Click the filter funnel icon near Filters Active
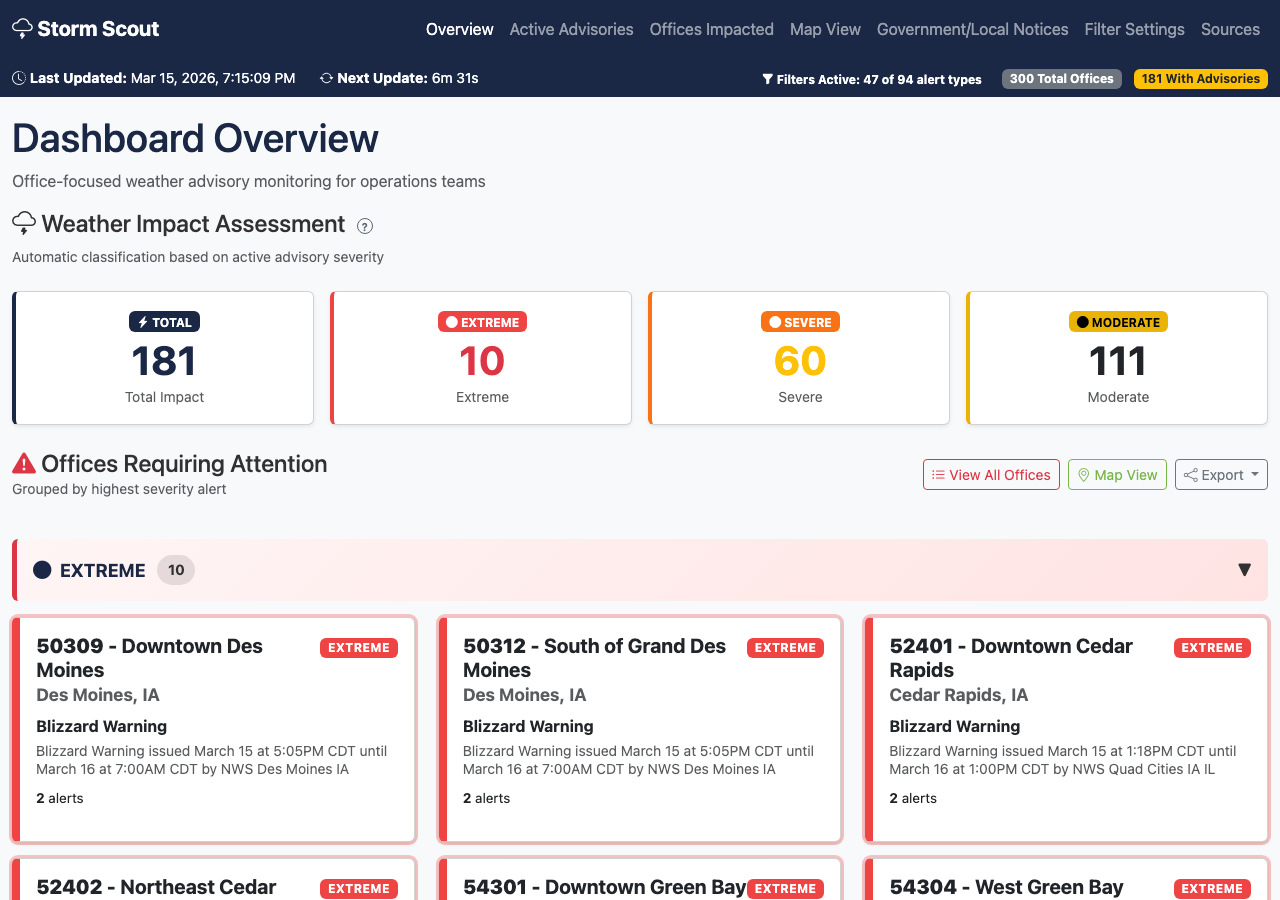 pyautogui.click(x=767, y=79)
